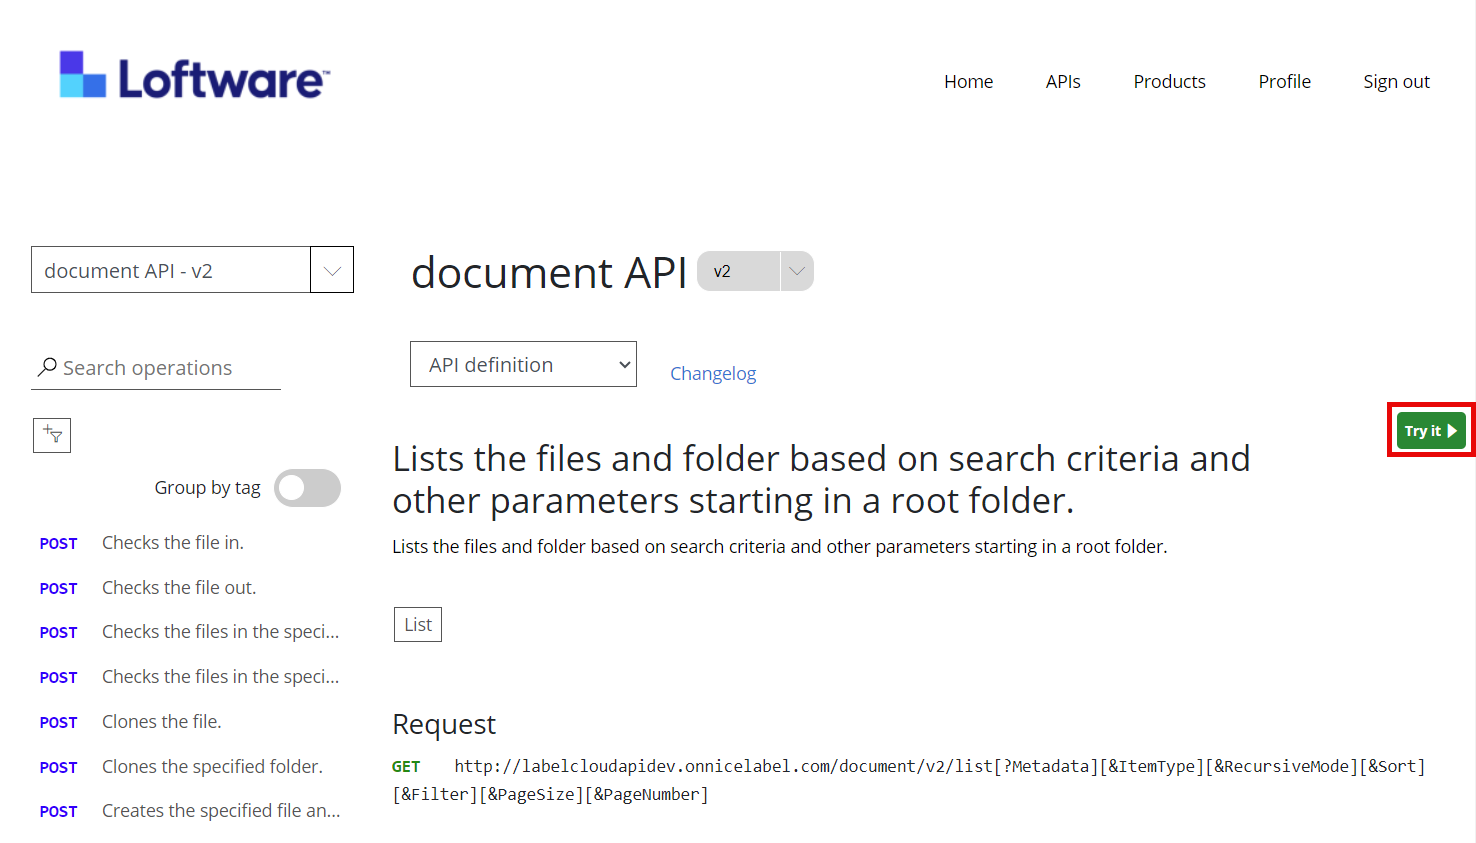Open the Profile page

pyautogui.click(x=1284, y=82)
